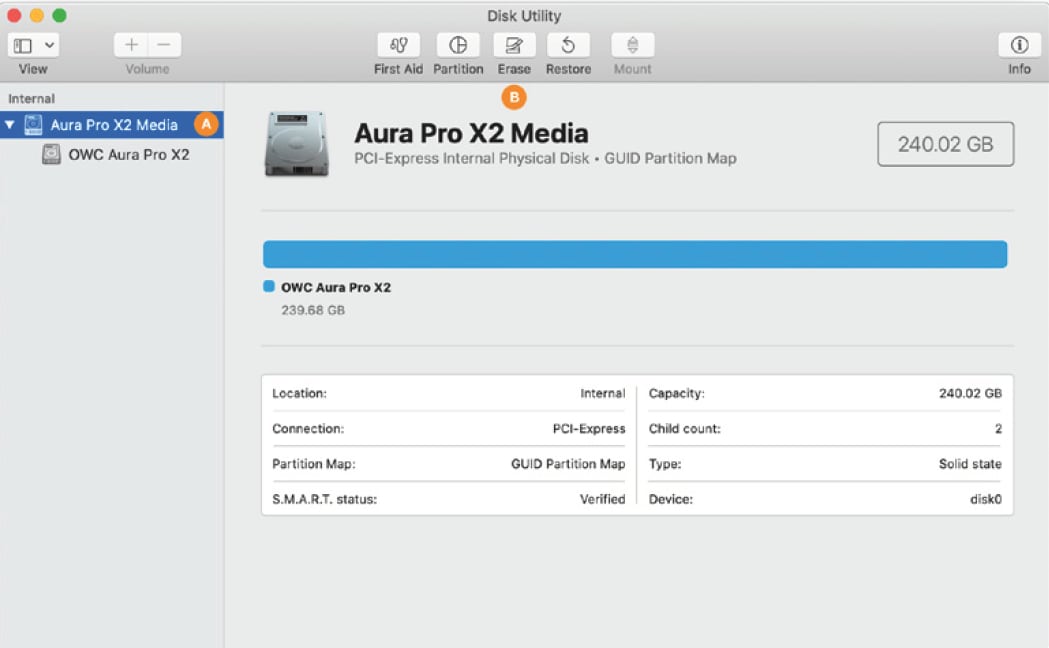Open the View sidebar dropdown
Image resolution: width=1049 pixels, height=648 pixels.
(34, 46)
